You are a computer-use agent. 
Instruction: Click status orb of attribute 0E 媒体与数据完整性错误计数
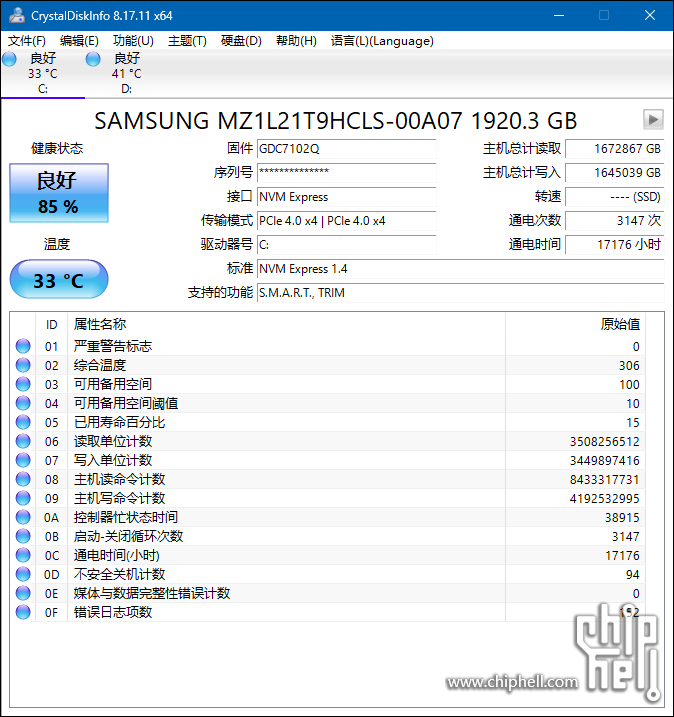23,593
